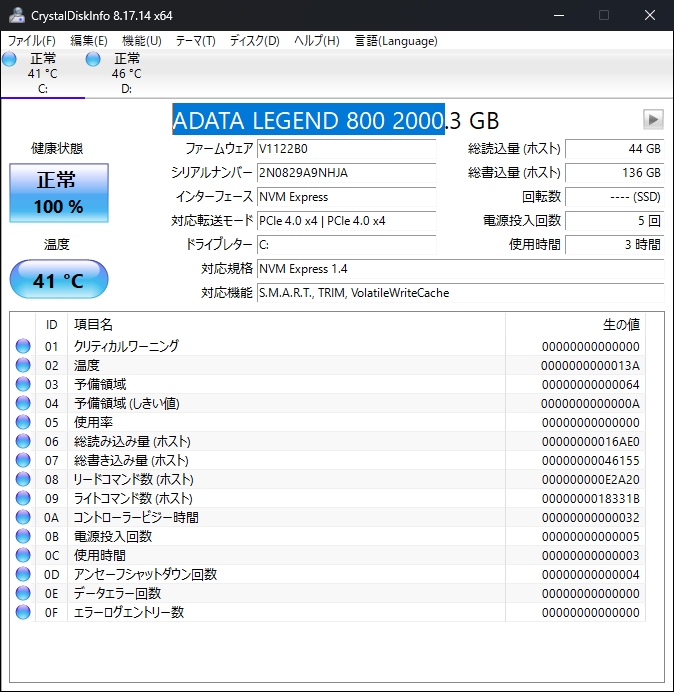Select the コントローラービジー時間 row label

[136, 517]
